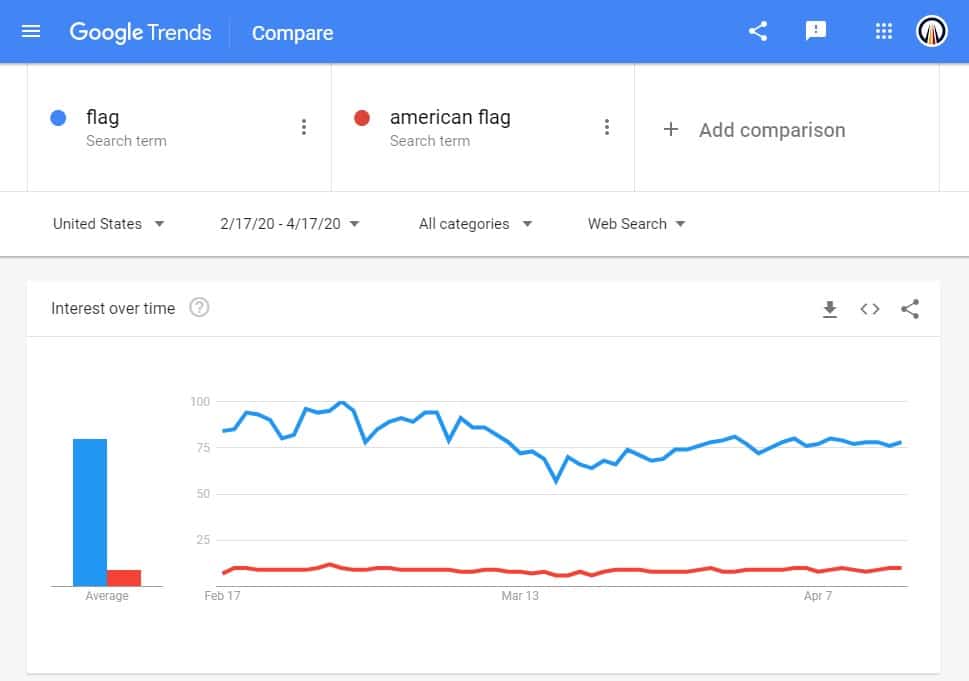Expand the United States region dropdown
Image resolution: width=969 pixels, height=681 pixels.
pos(109,224)
